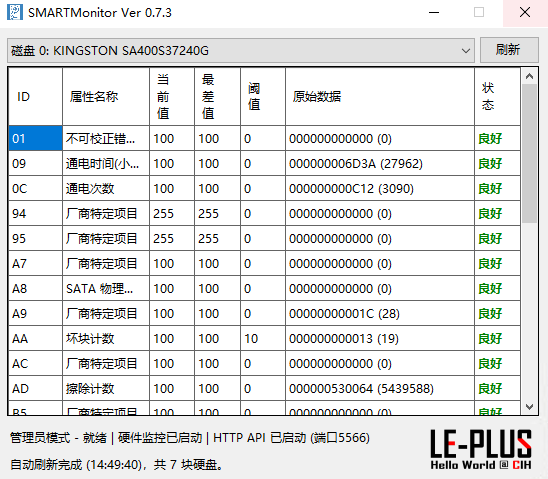This screenshot has width=548, height=479.
Task: Select ID cell 94
Action: pos(35,213)
